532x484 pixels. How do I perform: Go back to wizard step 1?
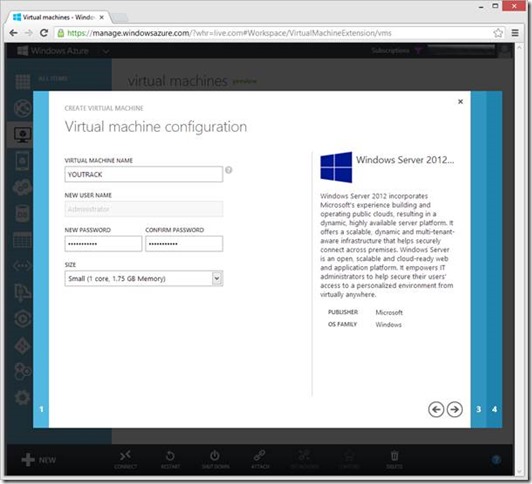41,409
